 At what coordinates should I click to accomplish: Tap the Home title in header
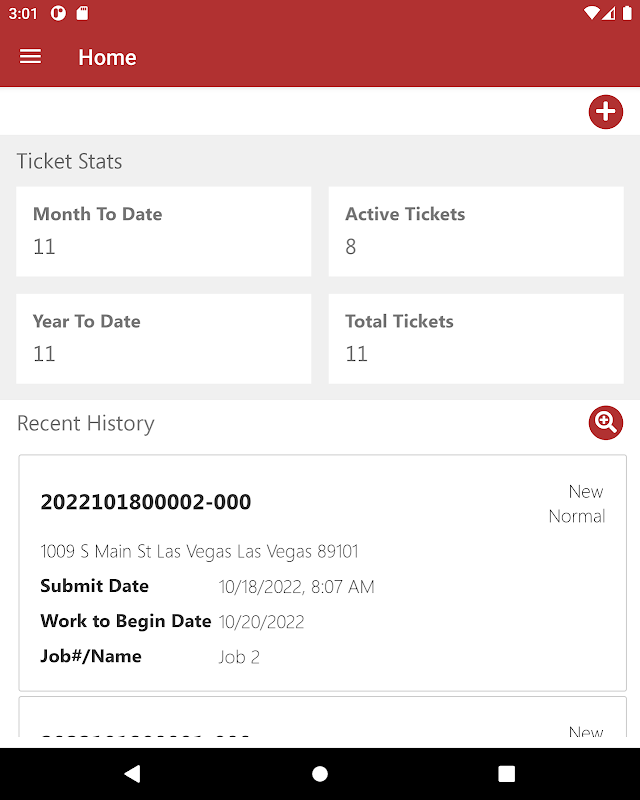[107, 57]
